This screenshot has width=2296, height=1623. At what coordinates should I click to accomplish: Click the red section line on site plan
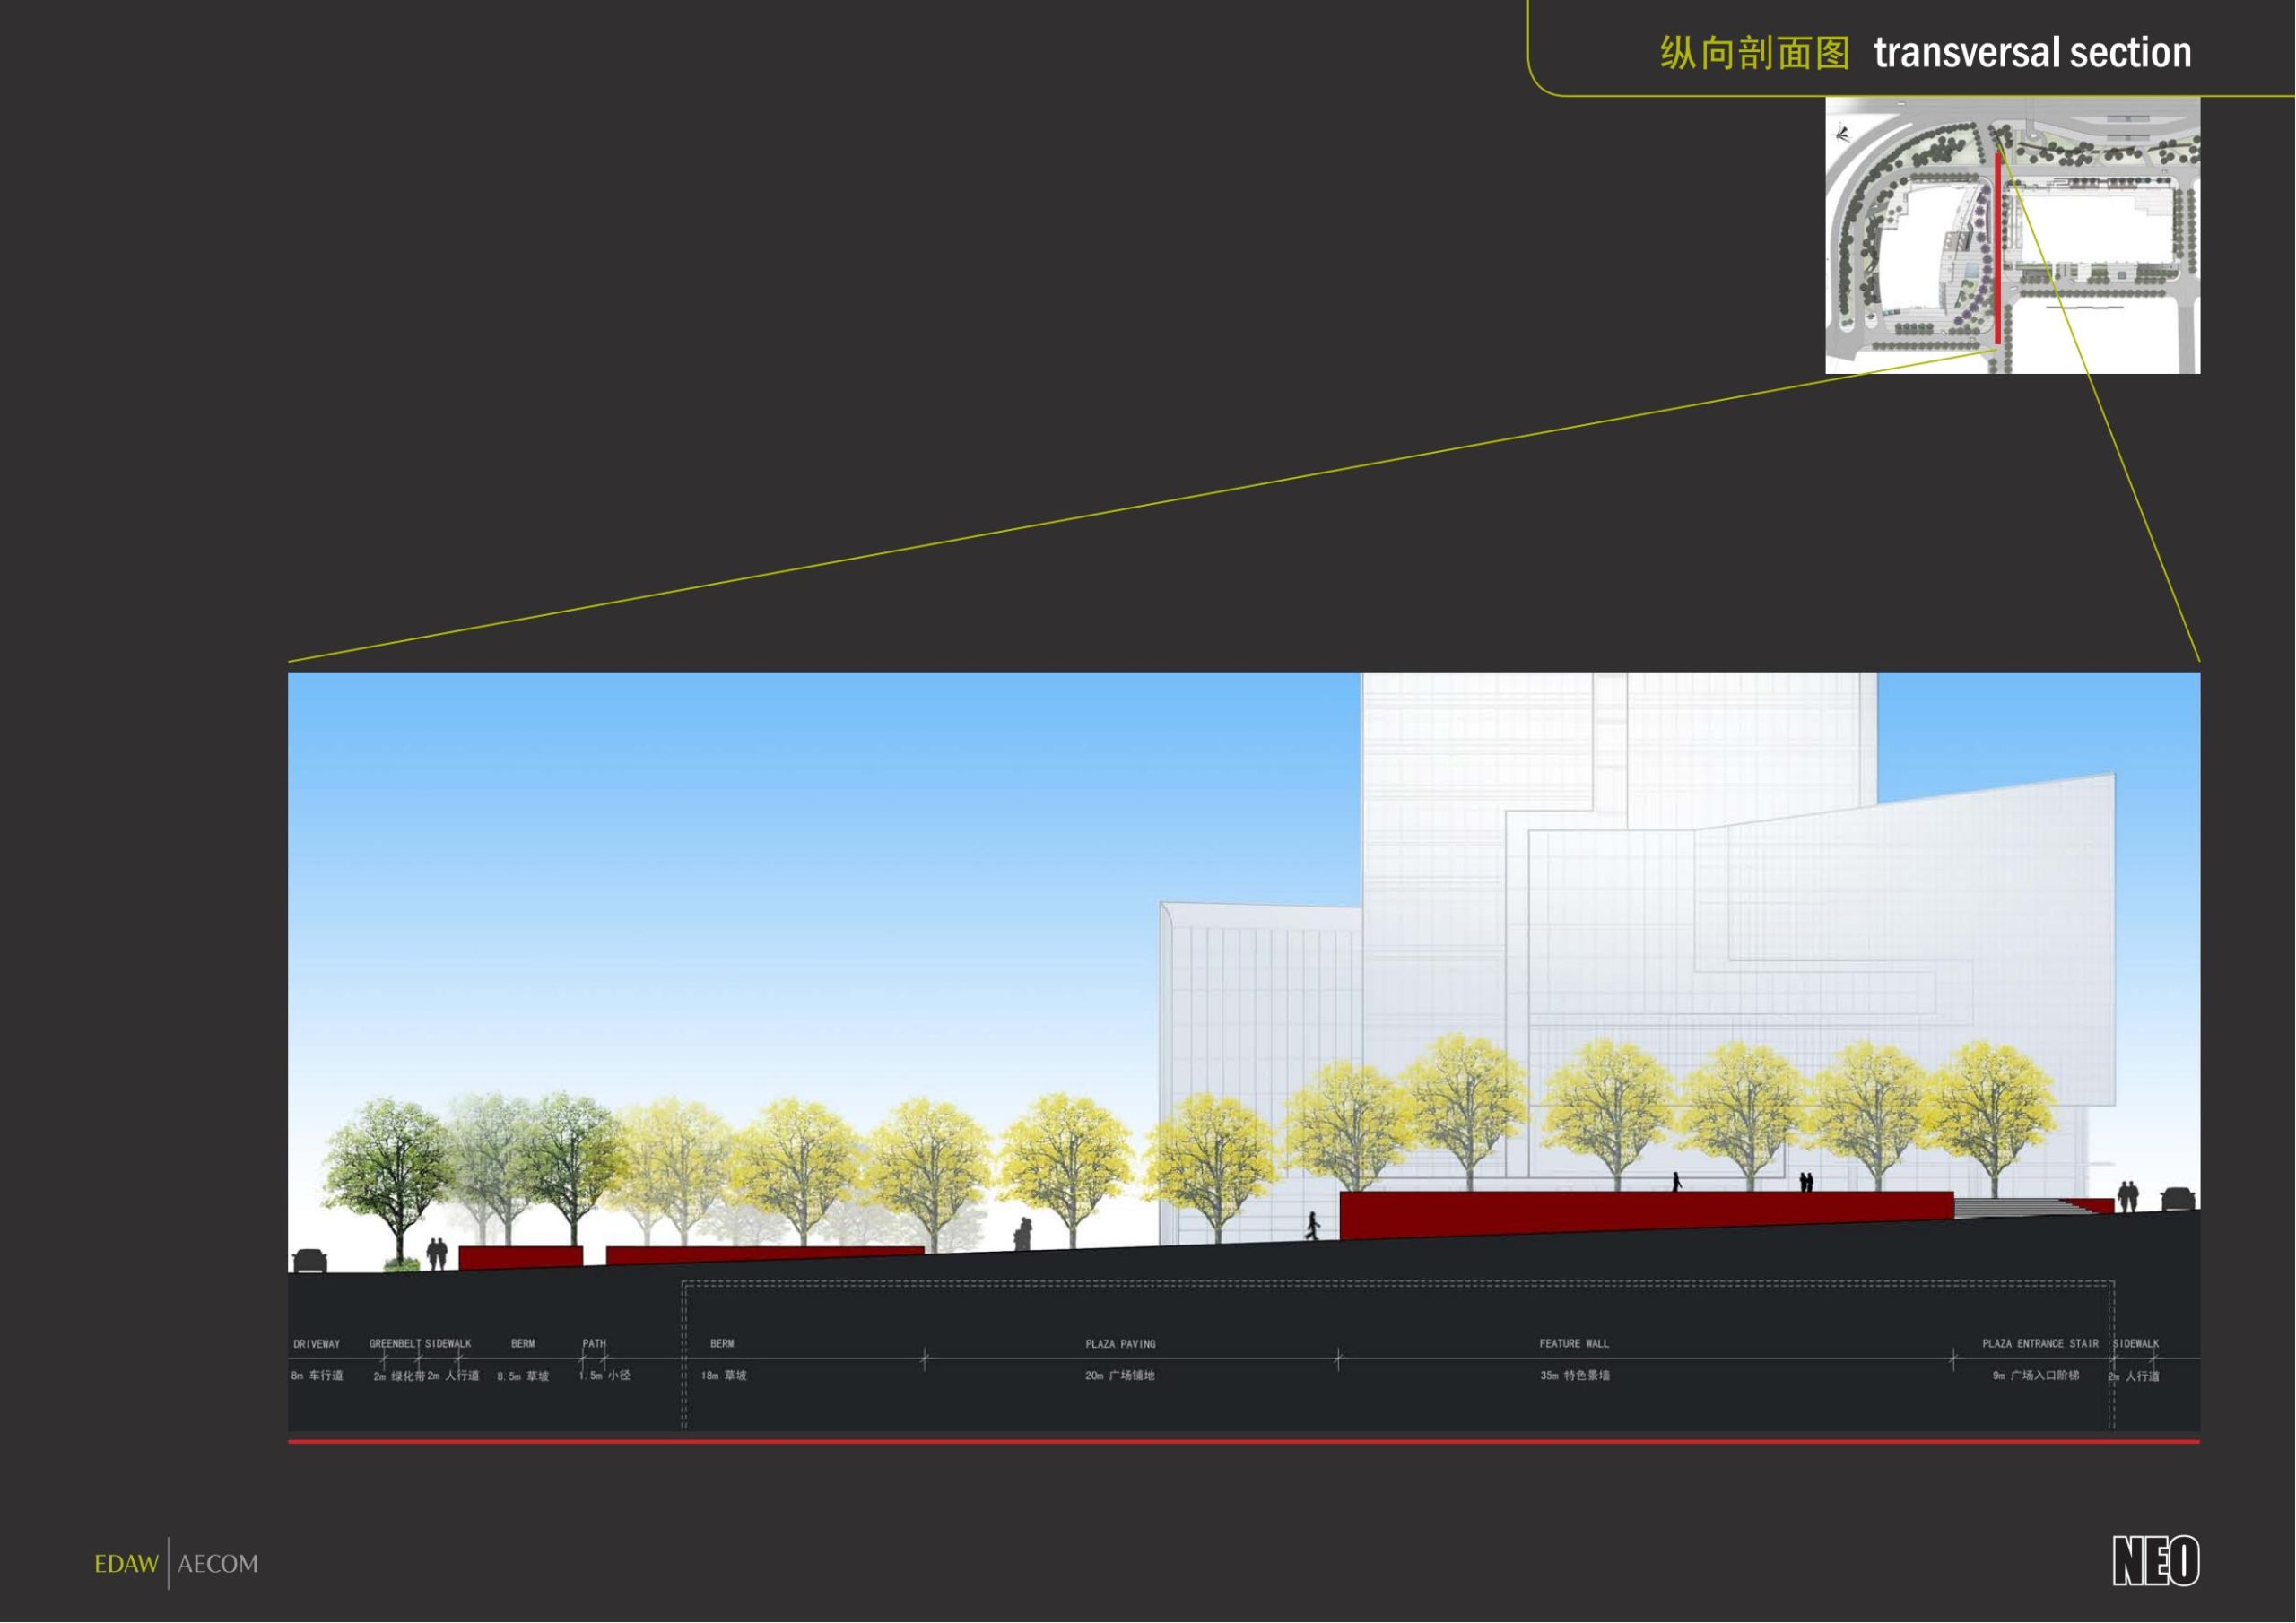[1998, 248]
